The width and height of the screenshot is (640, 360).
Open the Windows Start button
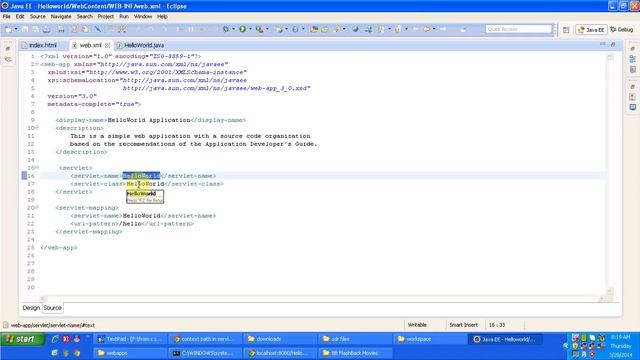tap(22, 339)
